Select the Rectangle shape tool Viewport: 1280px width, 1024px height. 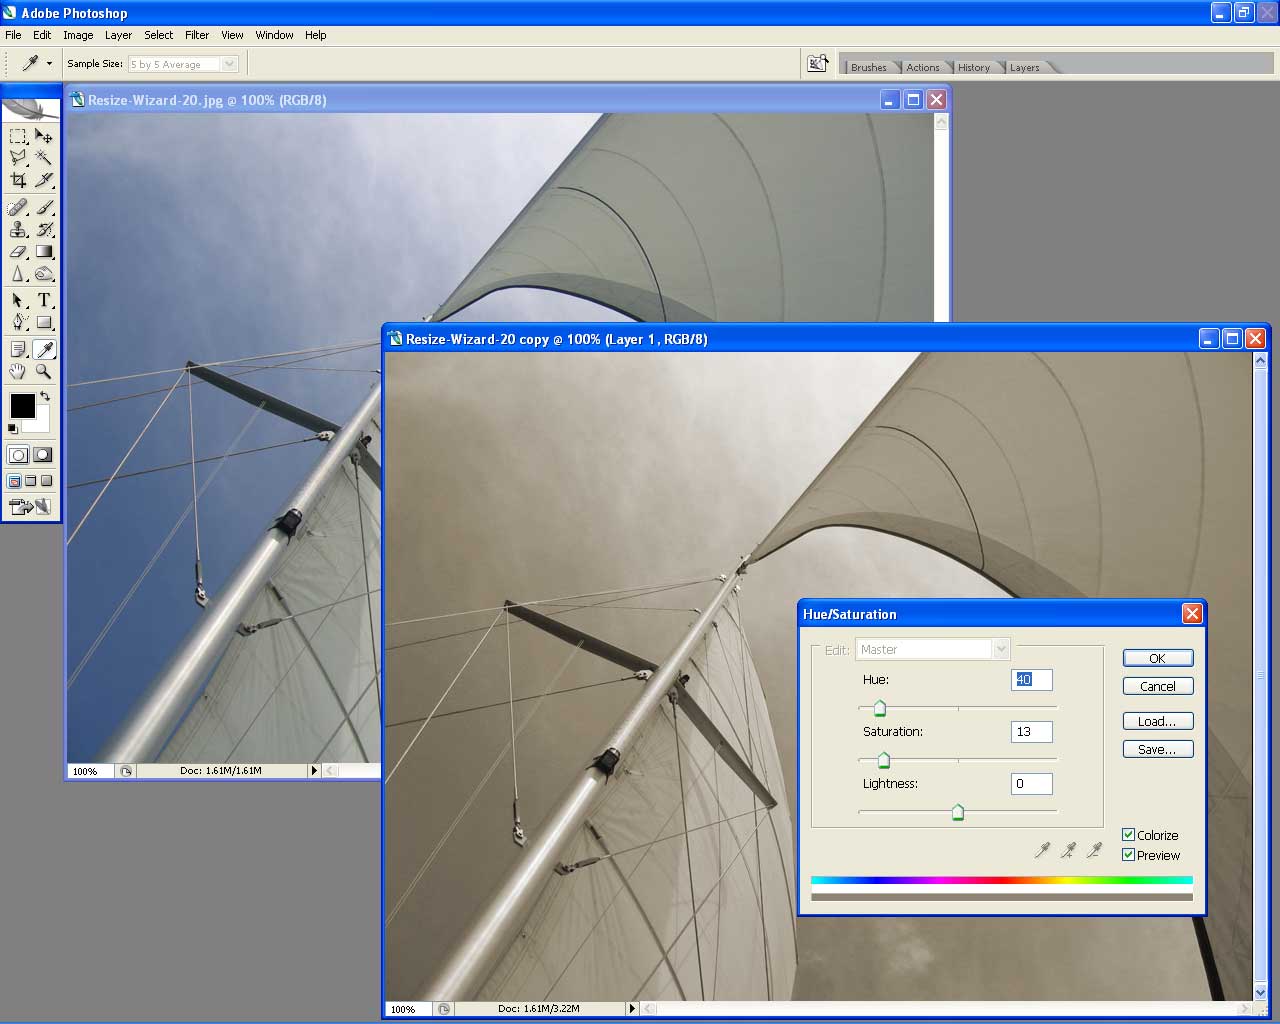click(44, 322)
